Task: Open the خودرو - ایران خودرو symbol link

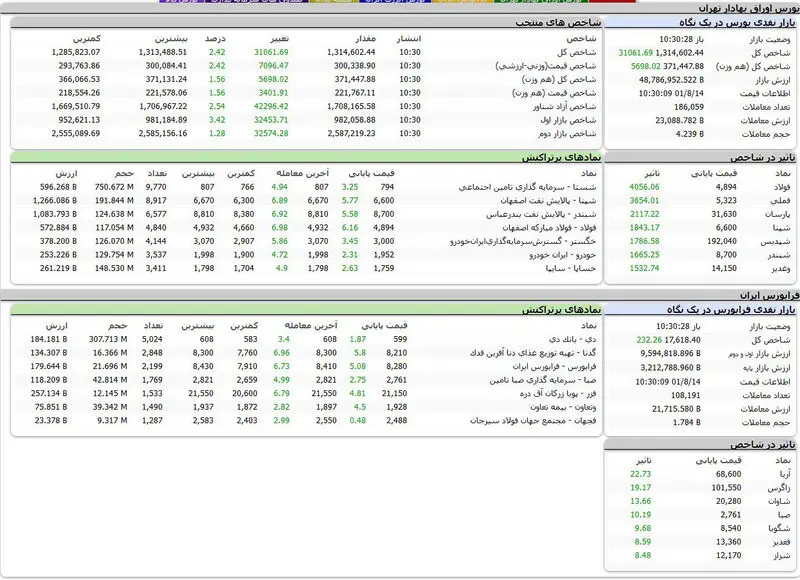Action: tap(563, 255)
